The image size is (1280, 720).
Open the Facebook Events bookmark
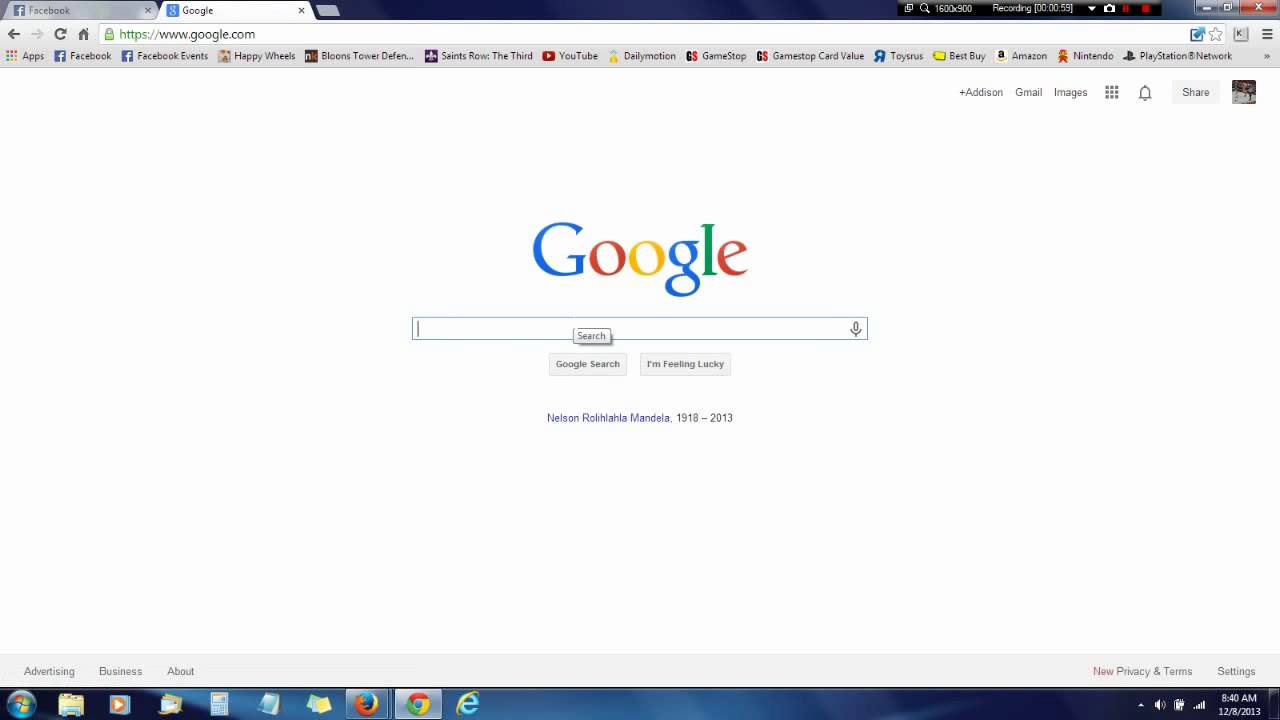(x=165, y=56)
